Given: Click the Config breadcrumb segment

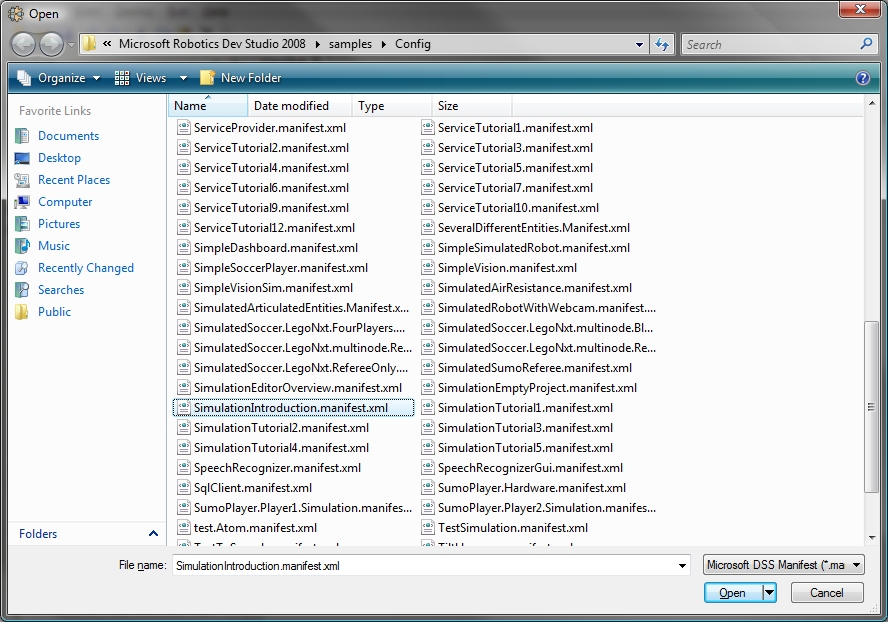Looking at the screenshot, I should [413, 44].
